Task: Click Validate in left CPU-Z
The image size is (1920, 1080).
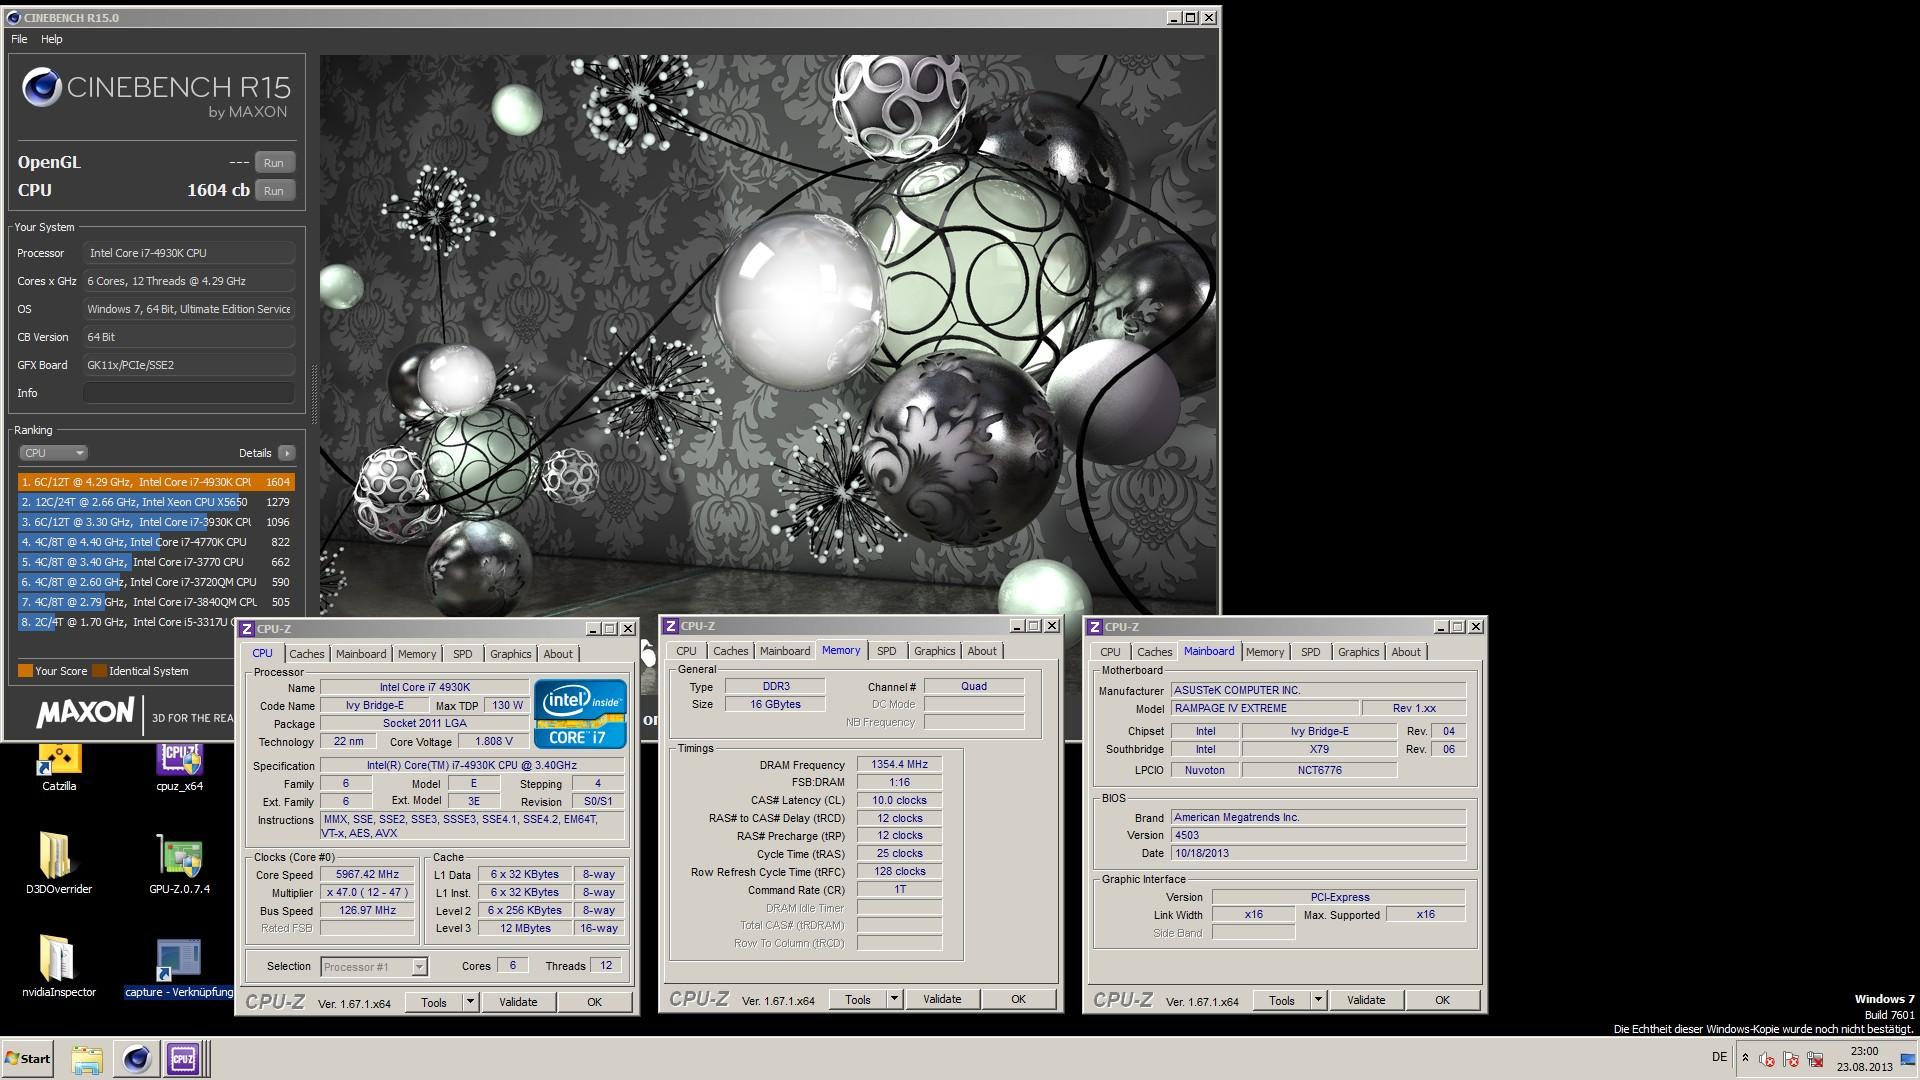Action: point(518,1002)
